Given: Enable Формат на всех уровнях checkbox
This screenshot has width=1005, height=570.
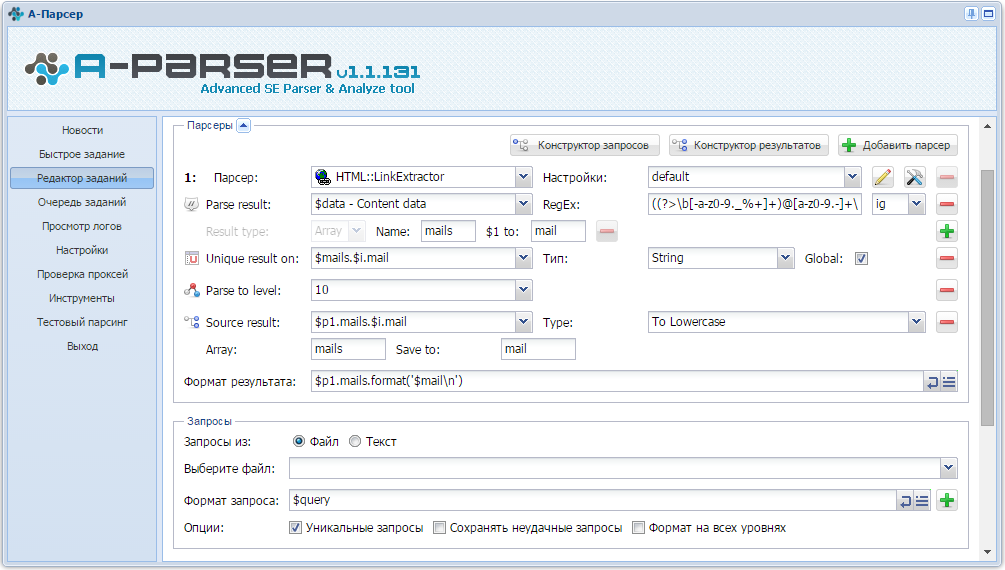Looking at the screenshot, I should pos(638,528).
